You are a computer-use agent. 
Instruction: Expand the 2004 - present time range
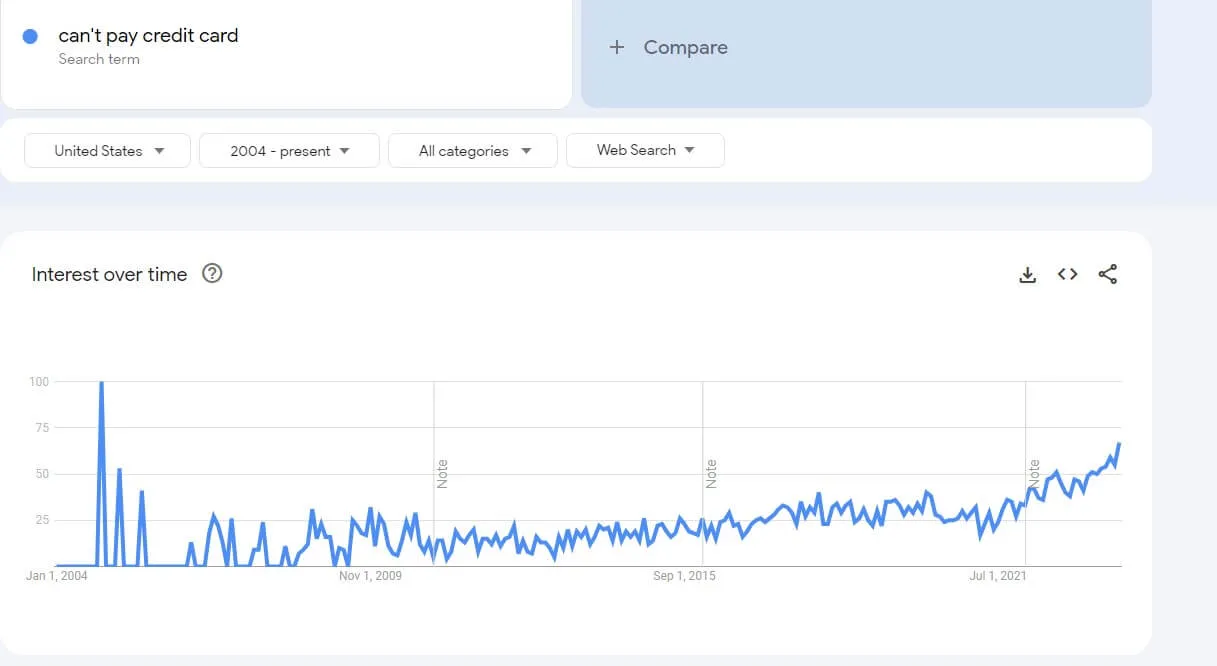tap(289, 151)
